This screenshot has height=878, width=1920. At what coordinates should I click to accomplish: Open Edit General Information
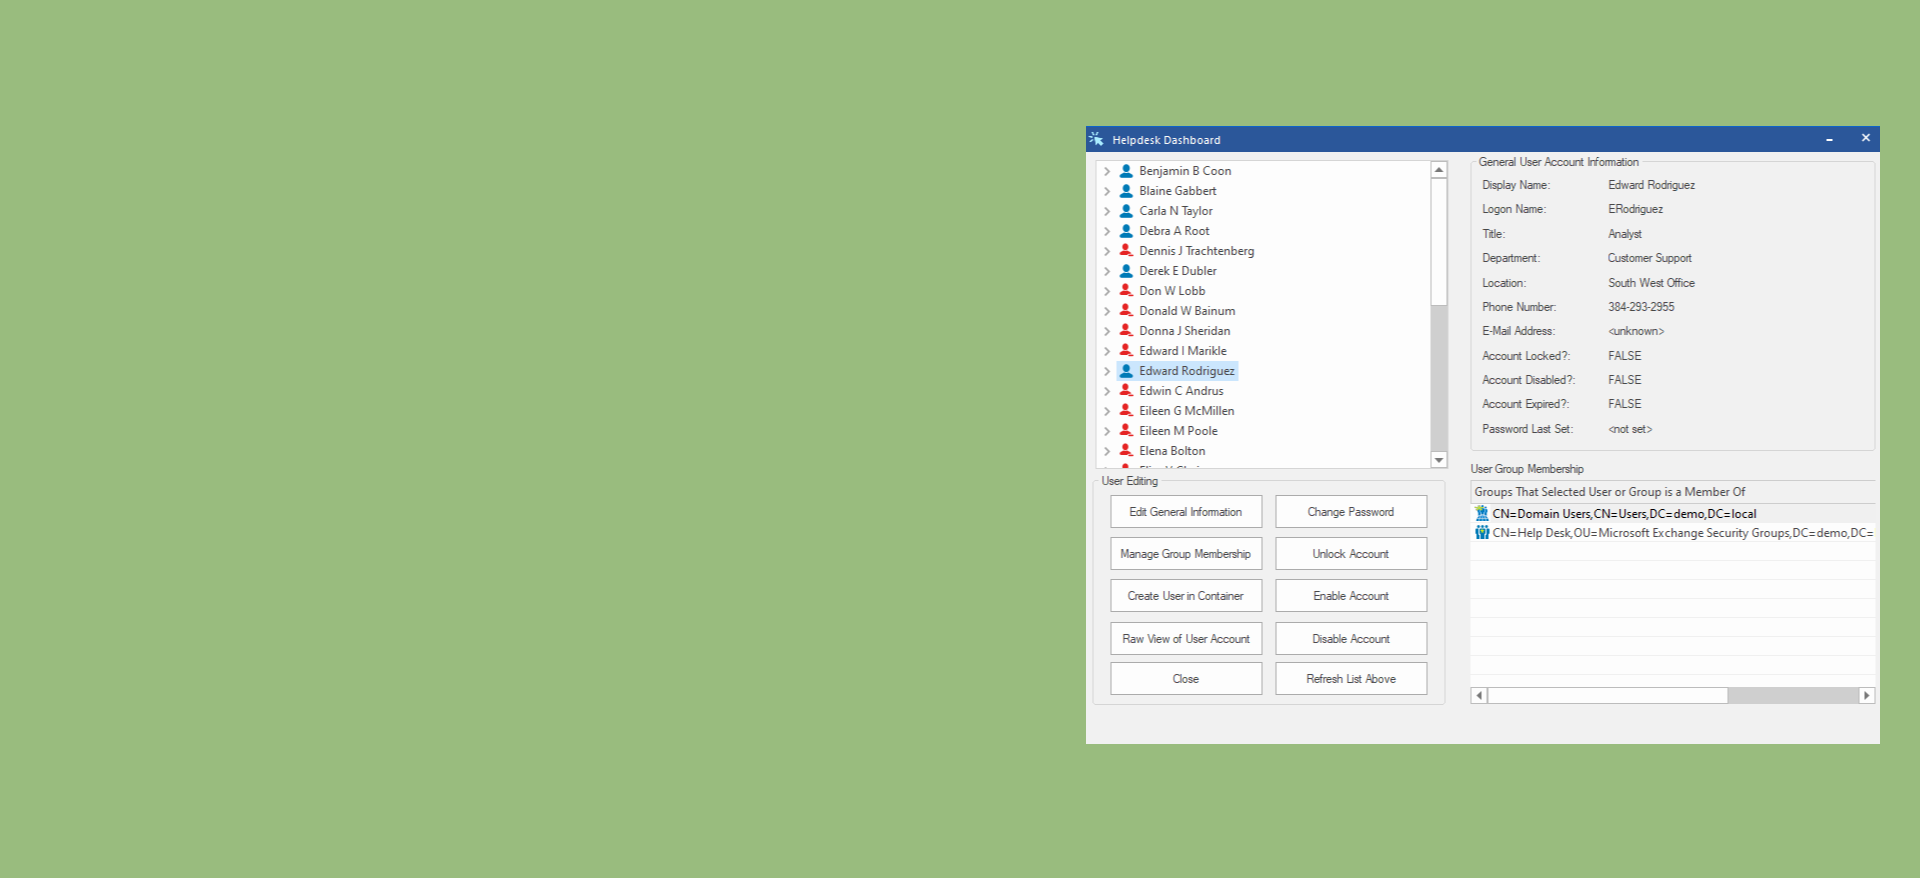point(1185,512)
